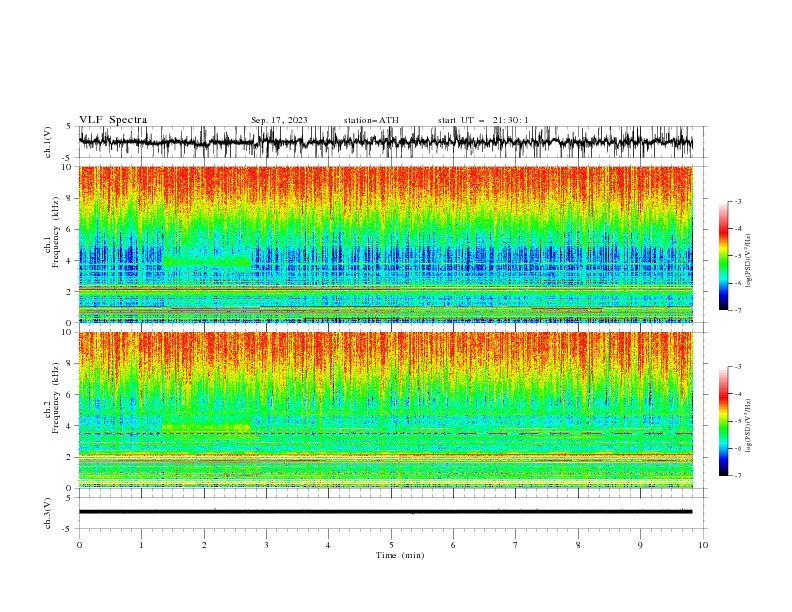Viewport: 792px width, 612px height.
Task: Click the "-5" tick on ch.3(V) axis
Action: [68, 529]
